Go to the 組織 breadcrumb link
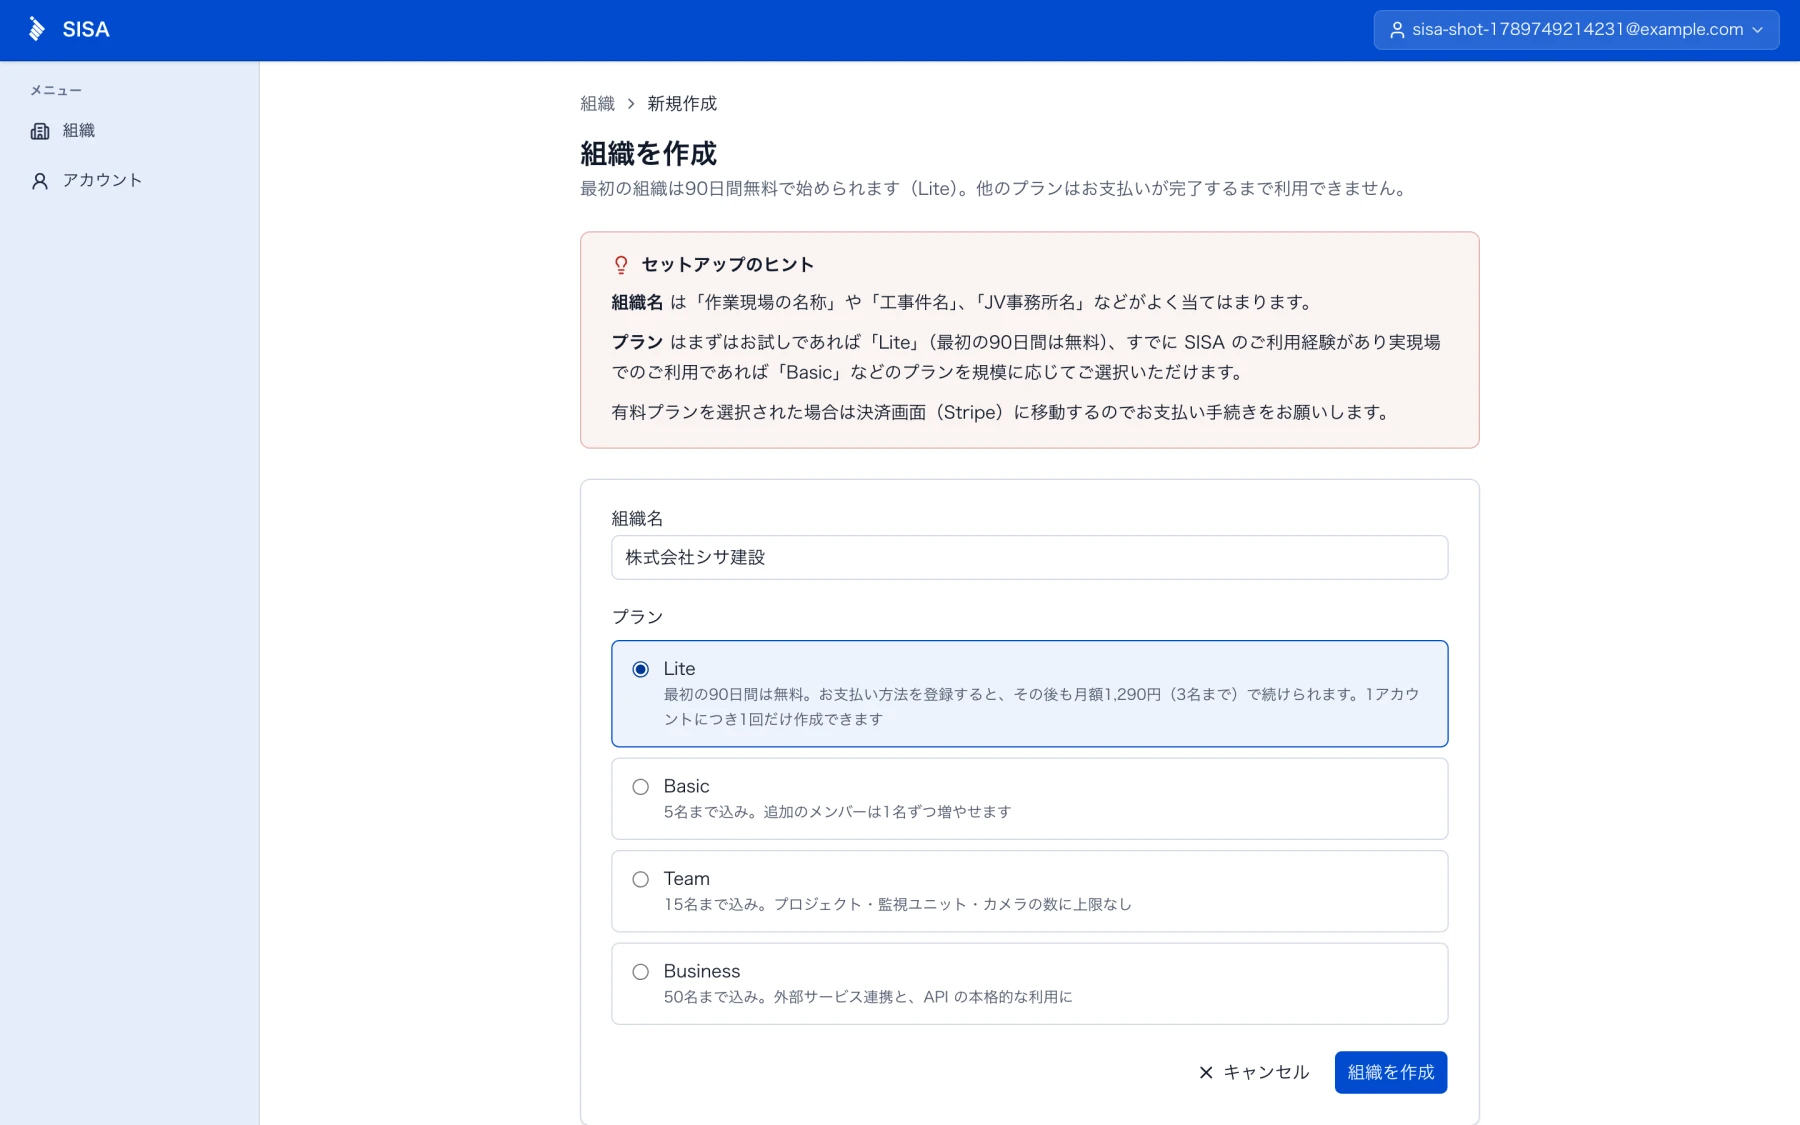This screenshot has height=1125, width=1800. [x=598, y=104]
